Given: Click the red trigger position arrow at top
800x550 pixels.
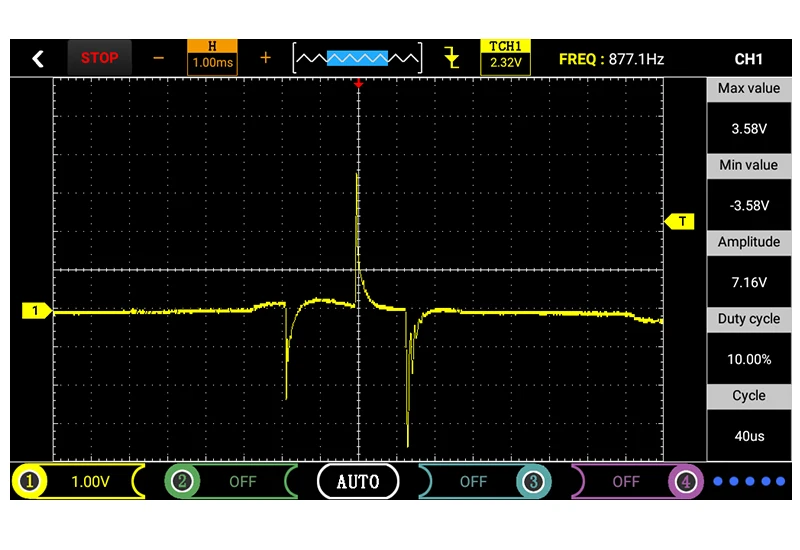Looking at the screenshot, I should (359, 83).
